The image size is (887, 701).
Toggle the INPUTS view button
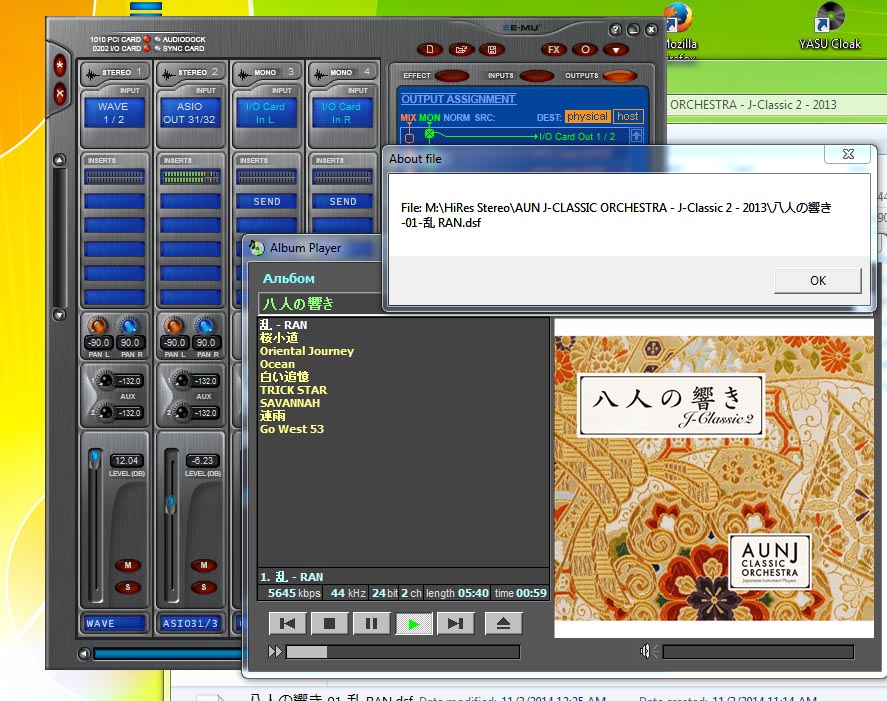tap(536, 76)
